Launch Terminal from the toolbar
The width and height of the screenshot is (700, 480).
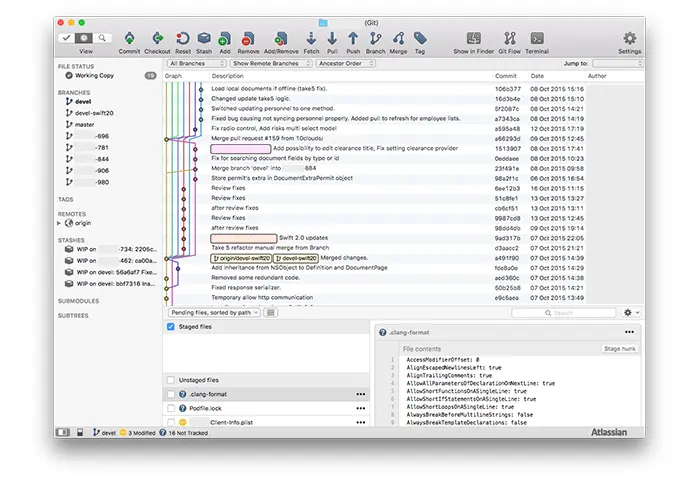pos(537,39)
